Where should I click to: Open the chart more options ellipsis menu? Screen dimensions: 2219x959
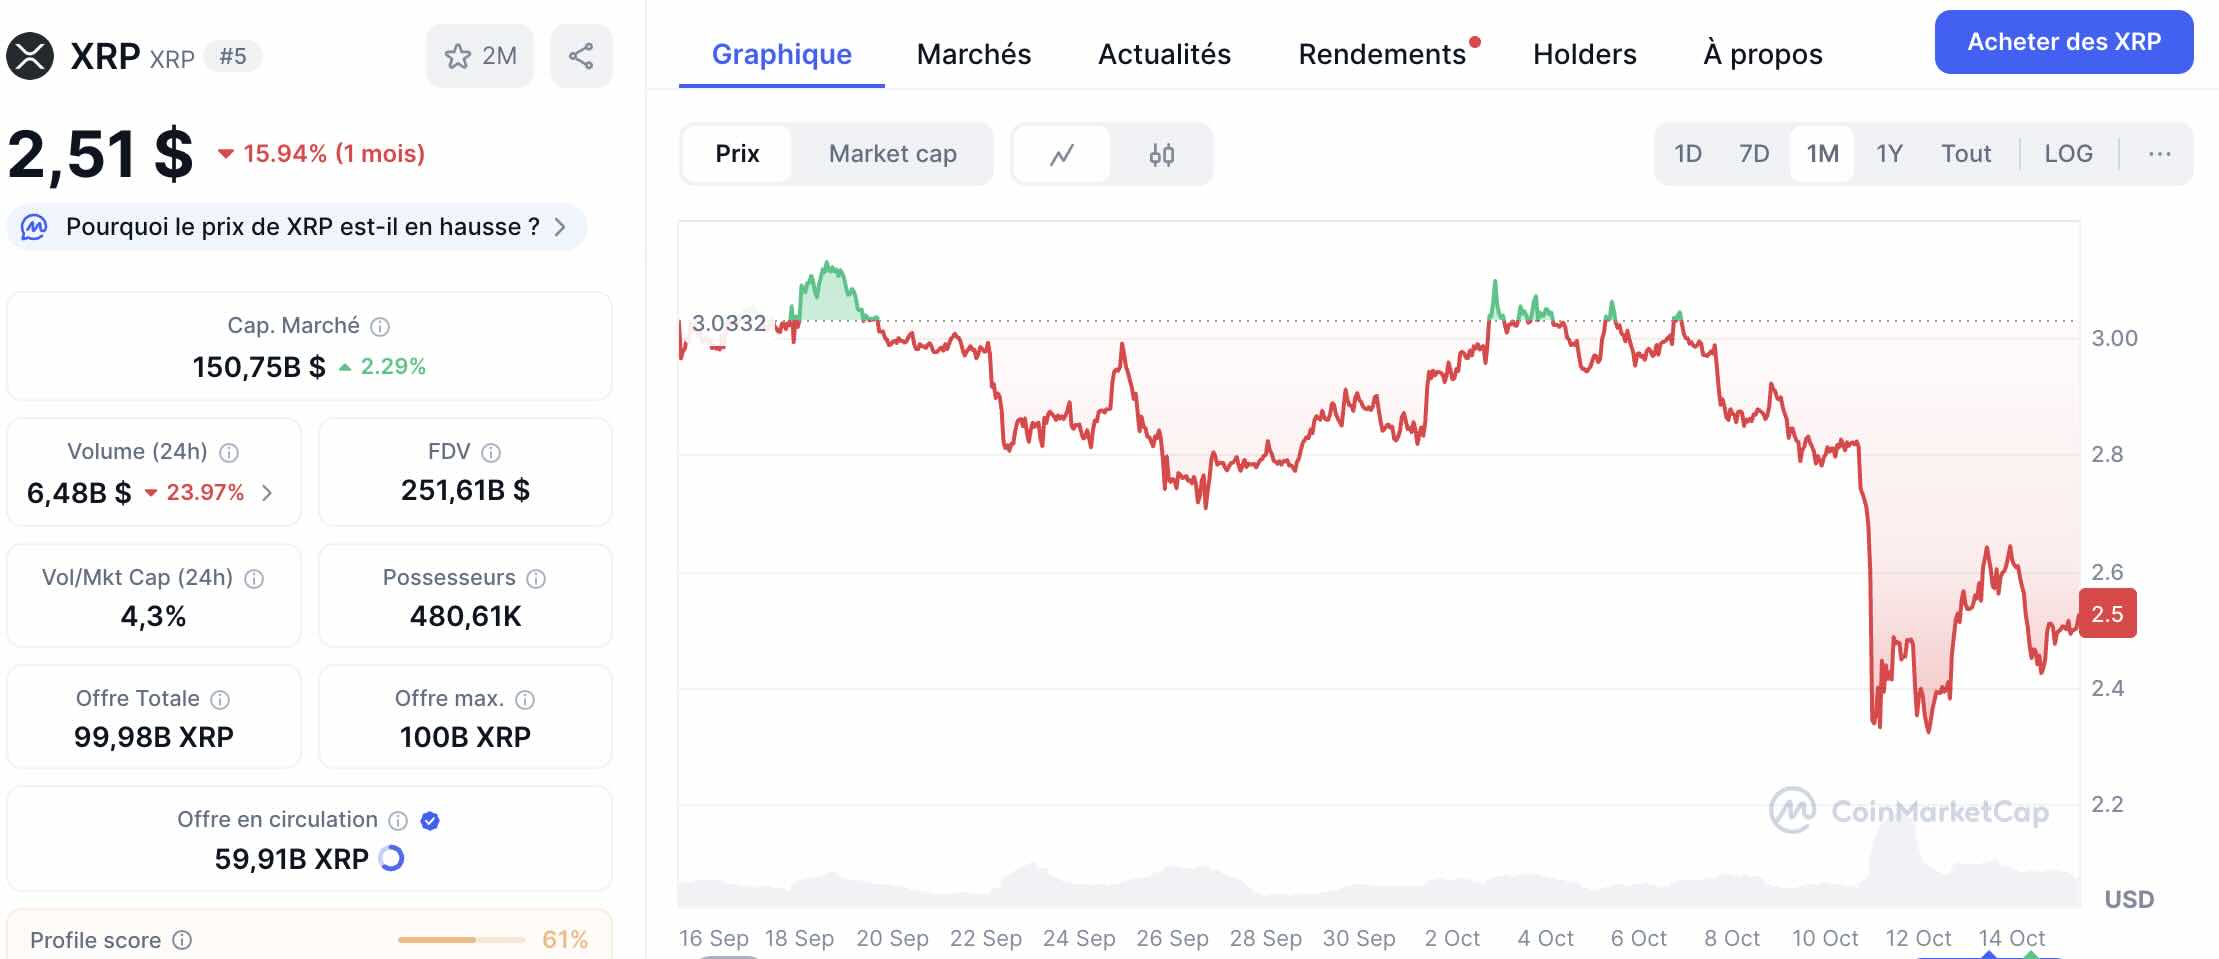coord(2161,154)
